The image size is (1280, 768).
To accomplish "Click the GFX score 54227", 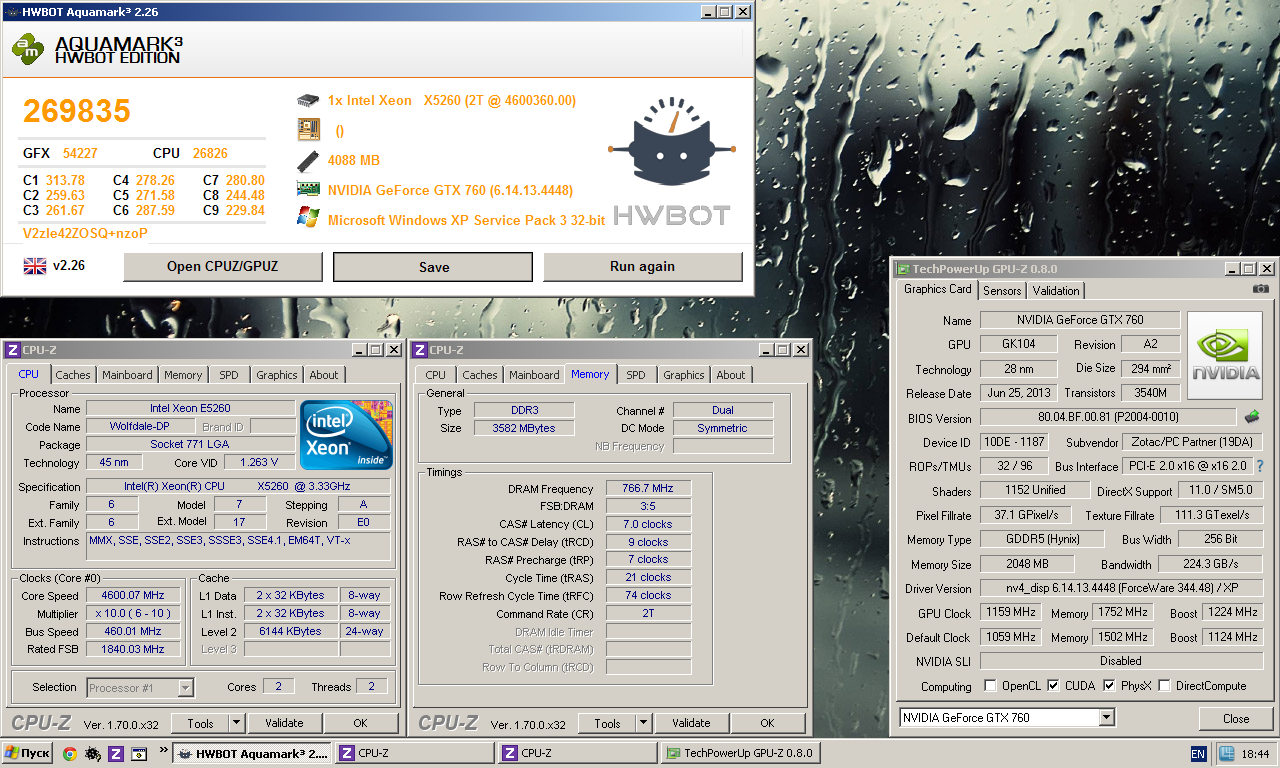I will coord(80,153).
